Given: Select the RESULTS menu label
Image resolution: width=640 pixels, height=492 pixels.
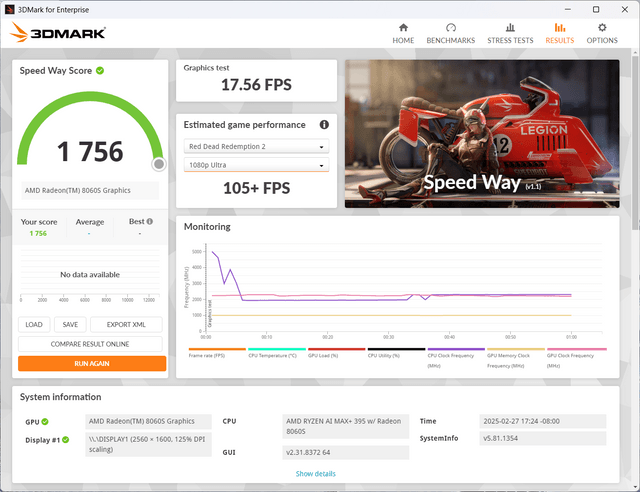Looking at the screenshot, I should point(560,40).
